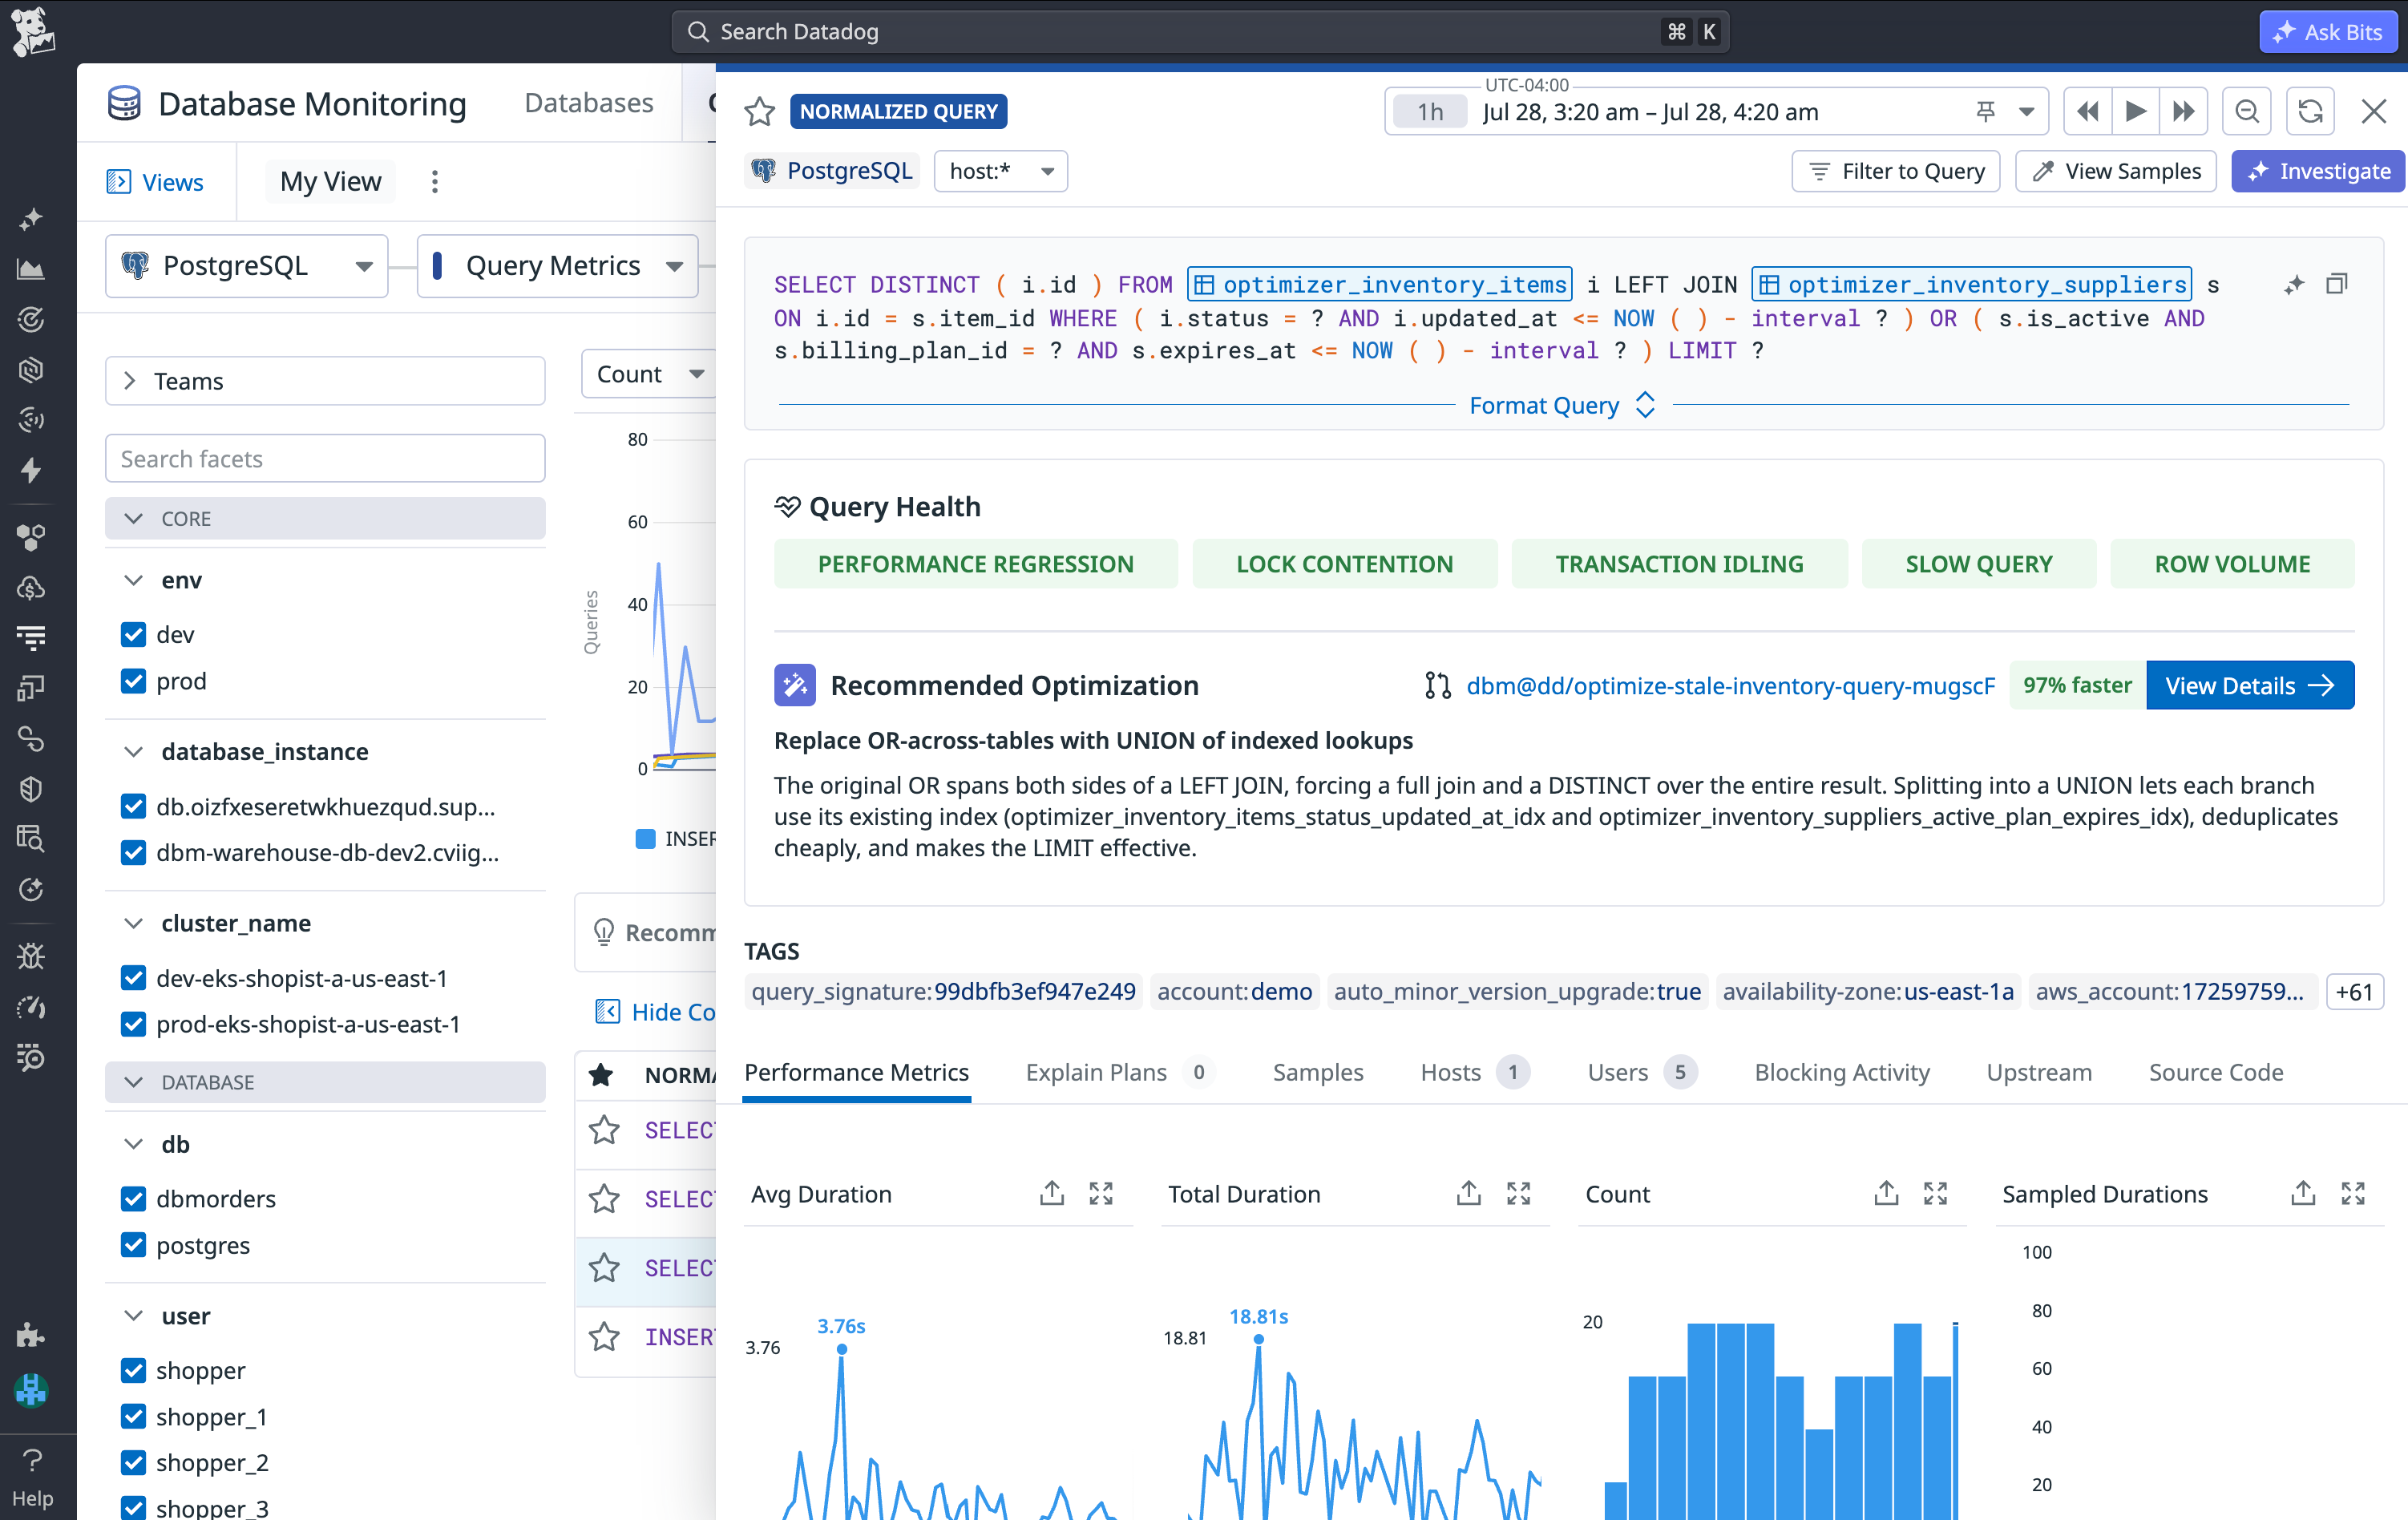
Task: Open the dbm@dd/optimize-stale-inventory-query branch link
Action: (1730, 685)
